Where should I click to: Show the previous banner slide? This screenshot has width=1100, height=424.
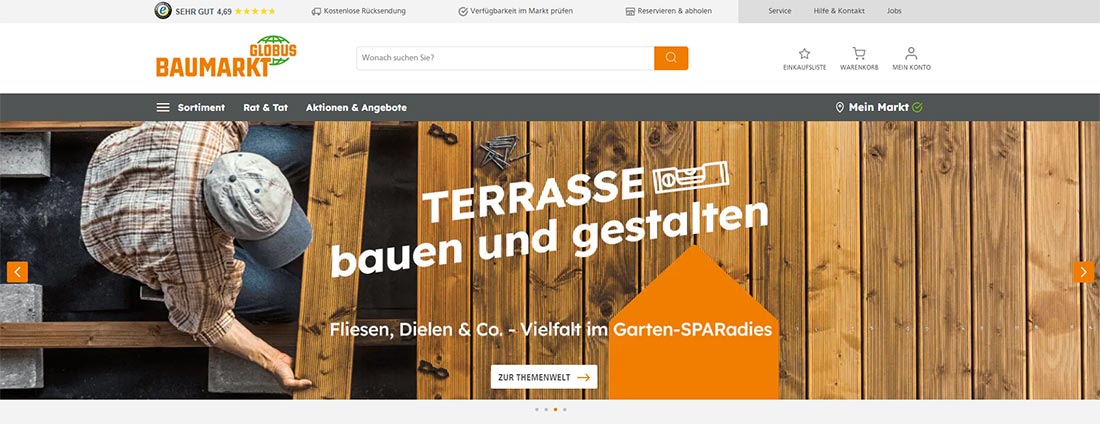click(17, 272)
